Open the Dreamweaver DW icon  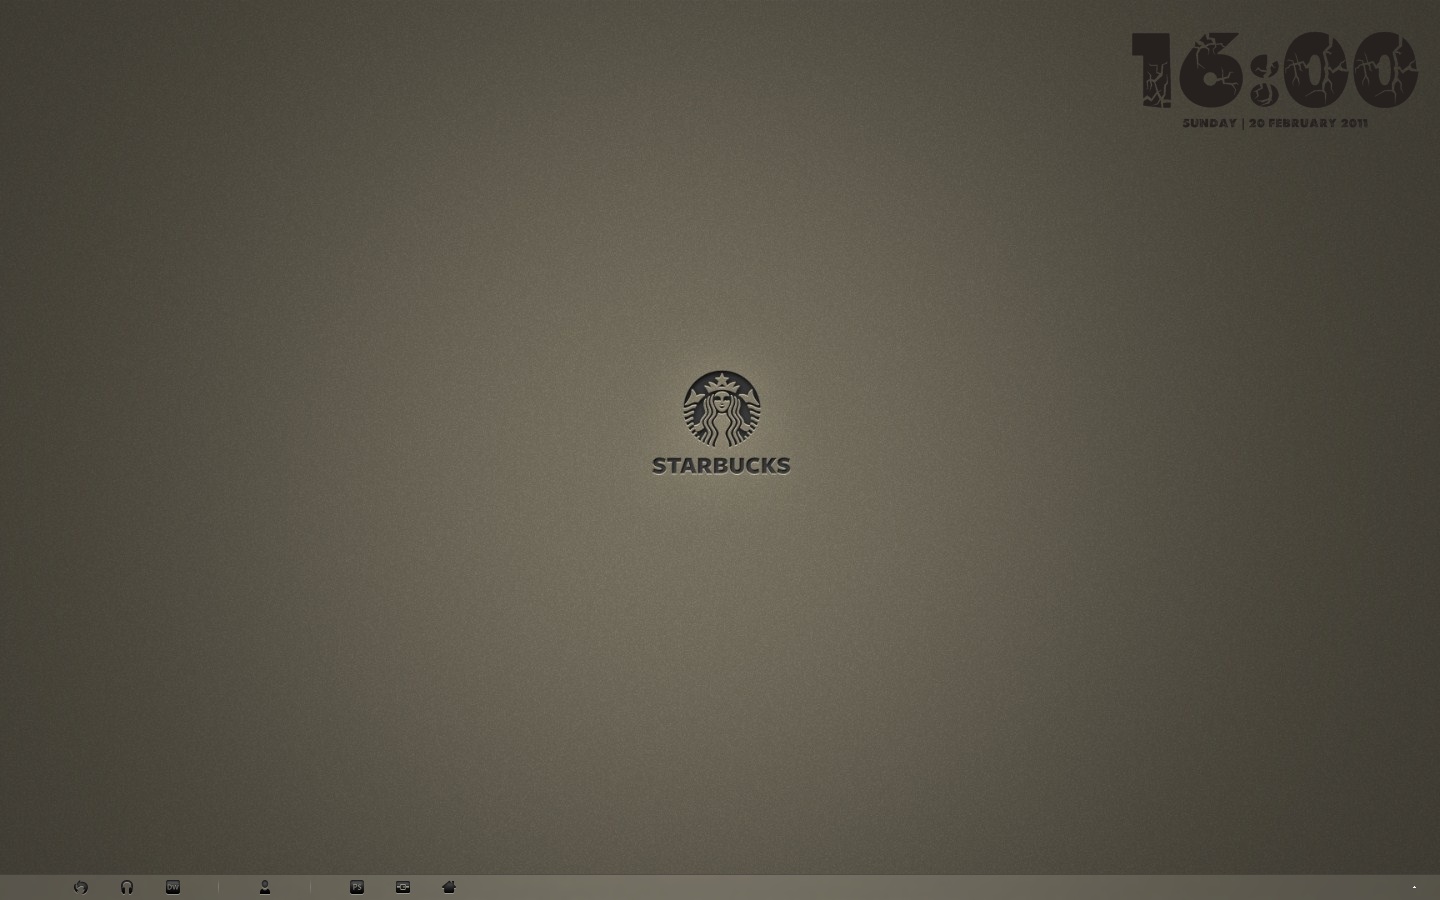(x=173, y=887)
